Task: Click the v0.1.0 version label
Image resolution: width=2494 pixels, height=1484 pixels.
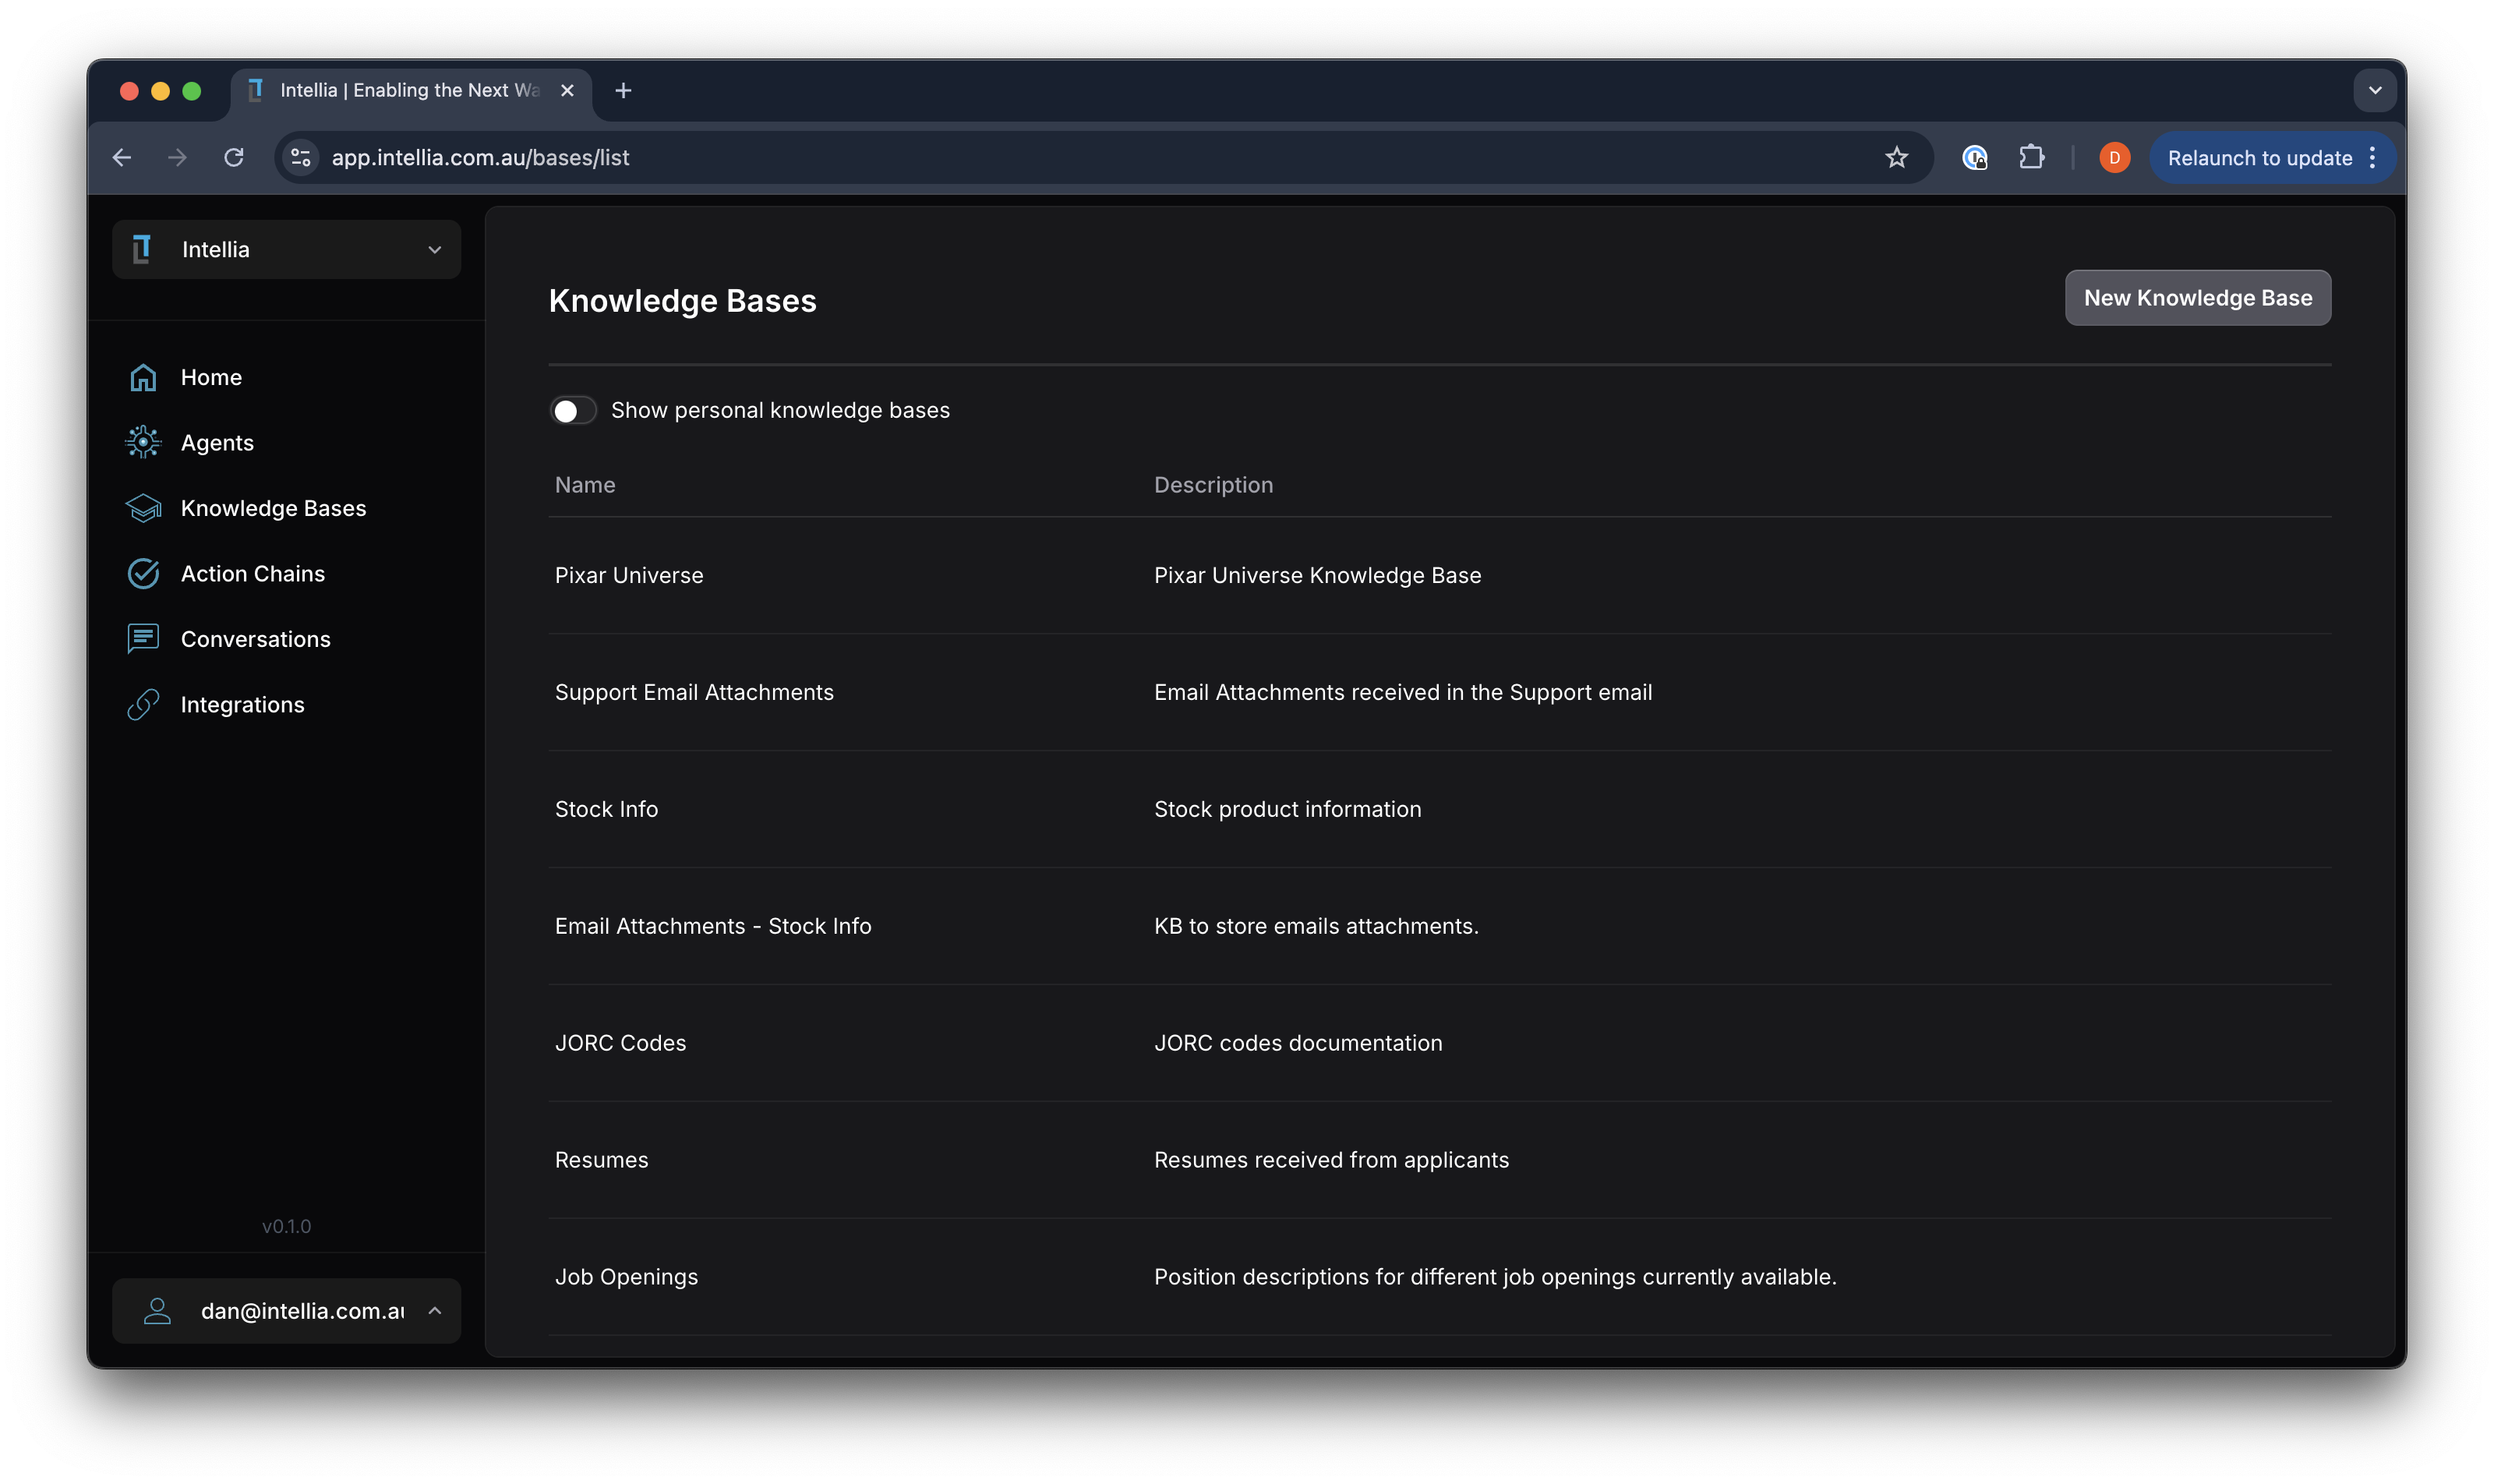Action: pos(286,1226)
